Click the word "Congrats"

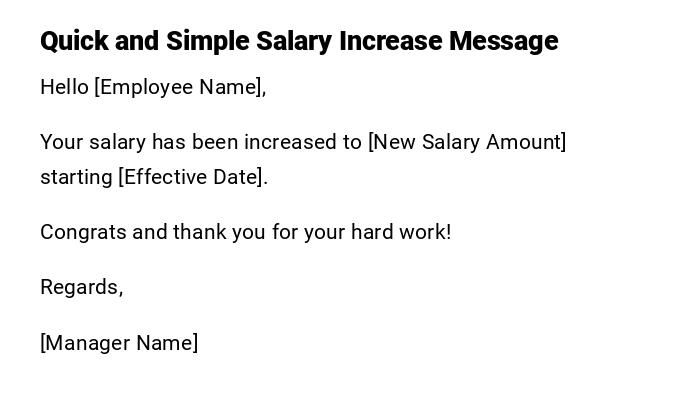(83, 232)
